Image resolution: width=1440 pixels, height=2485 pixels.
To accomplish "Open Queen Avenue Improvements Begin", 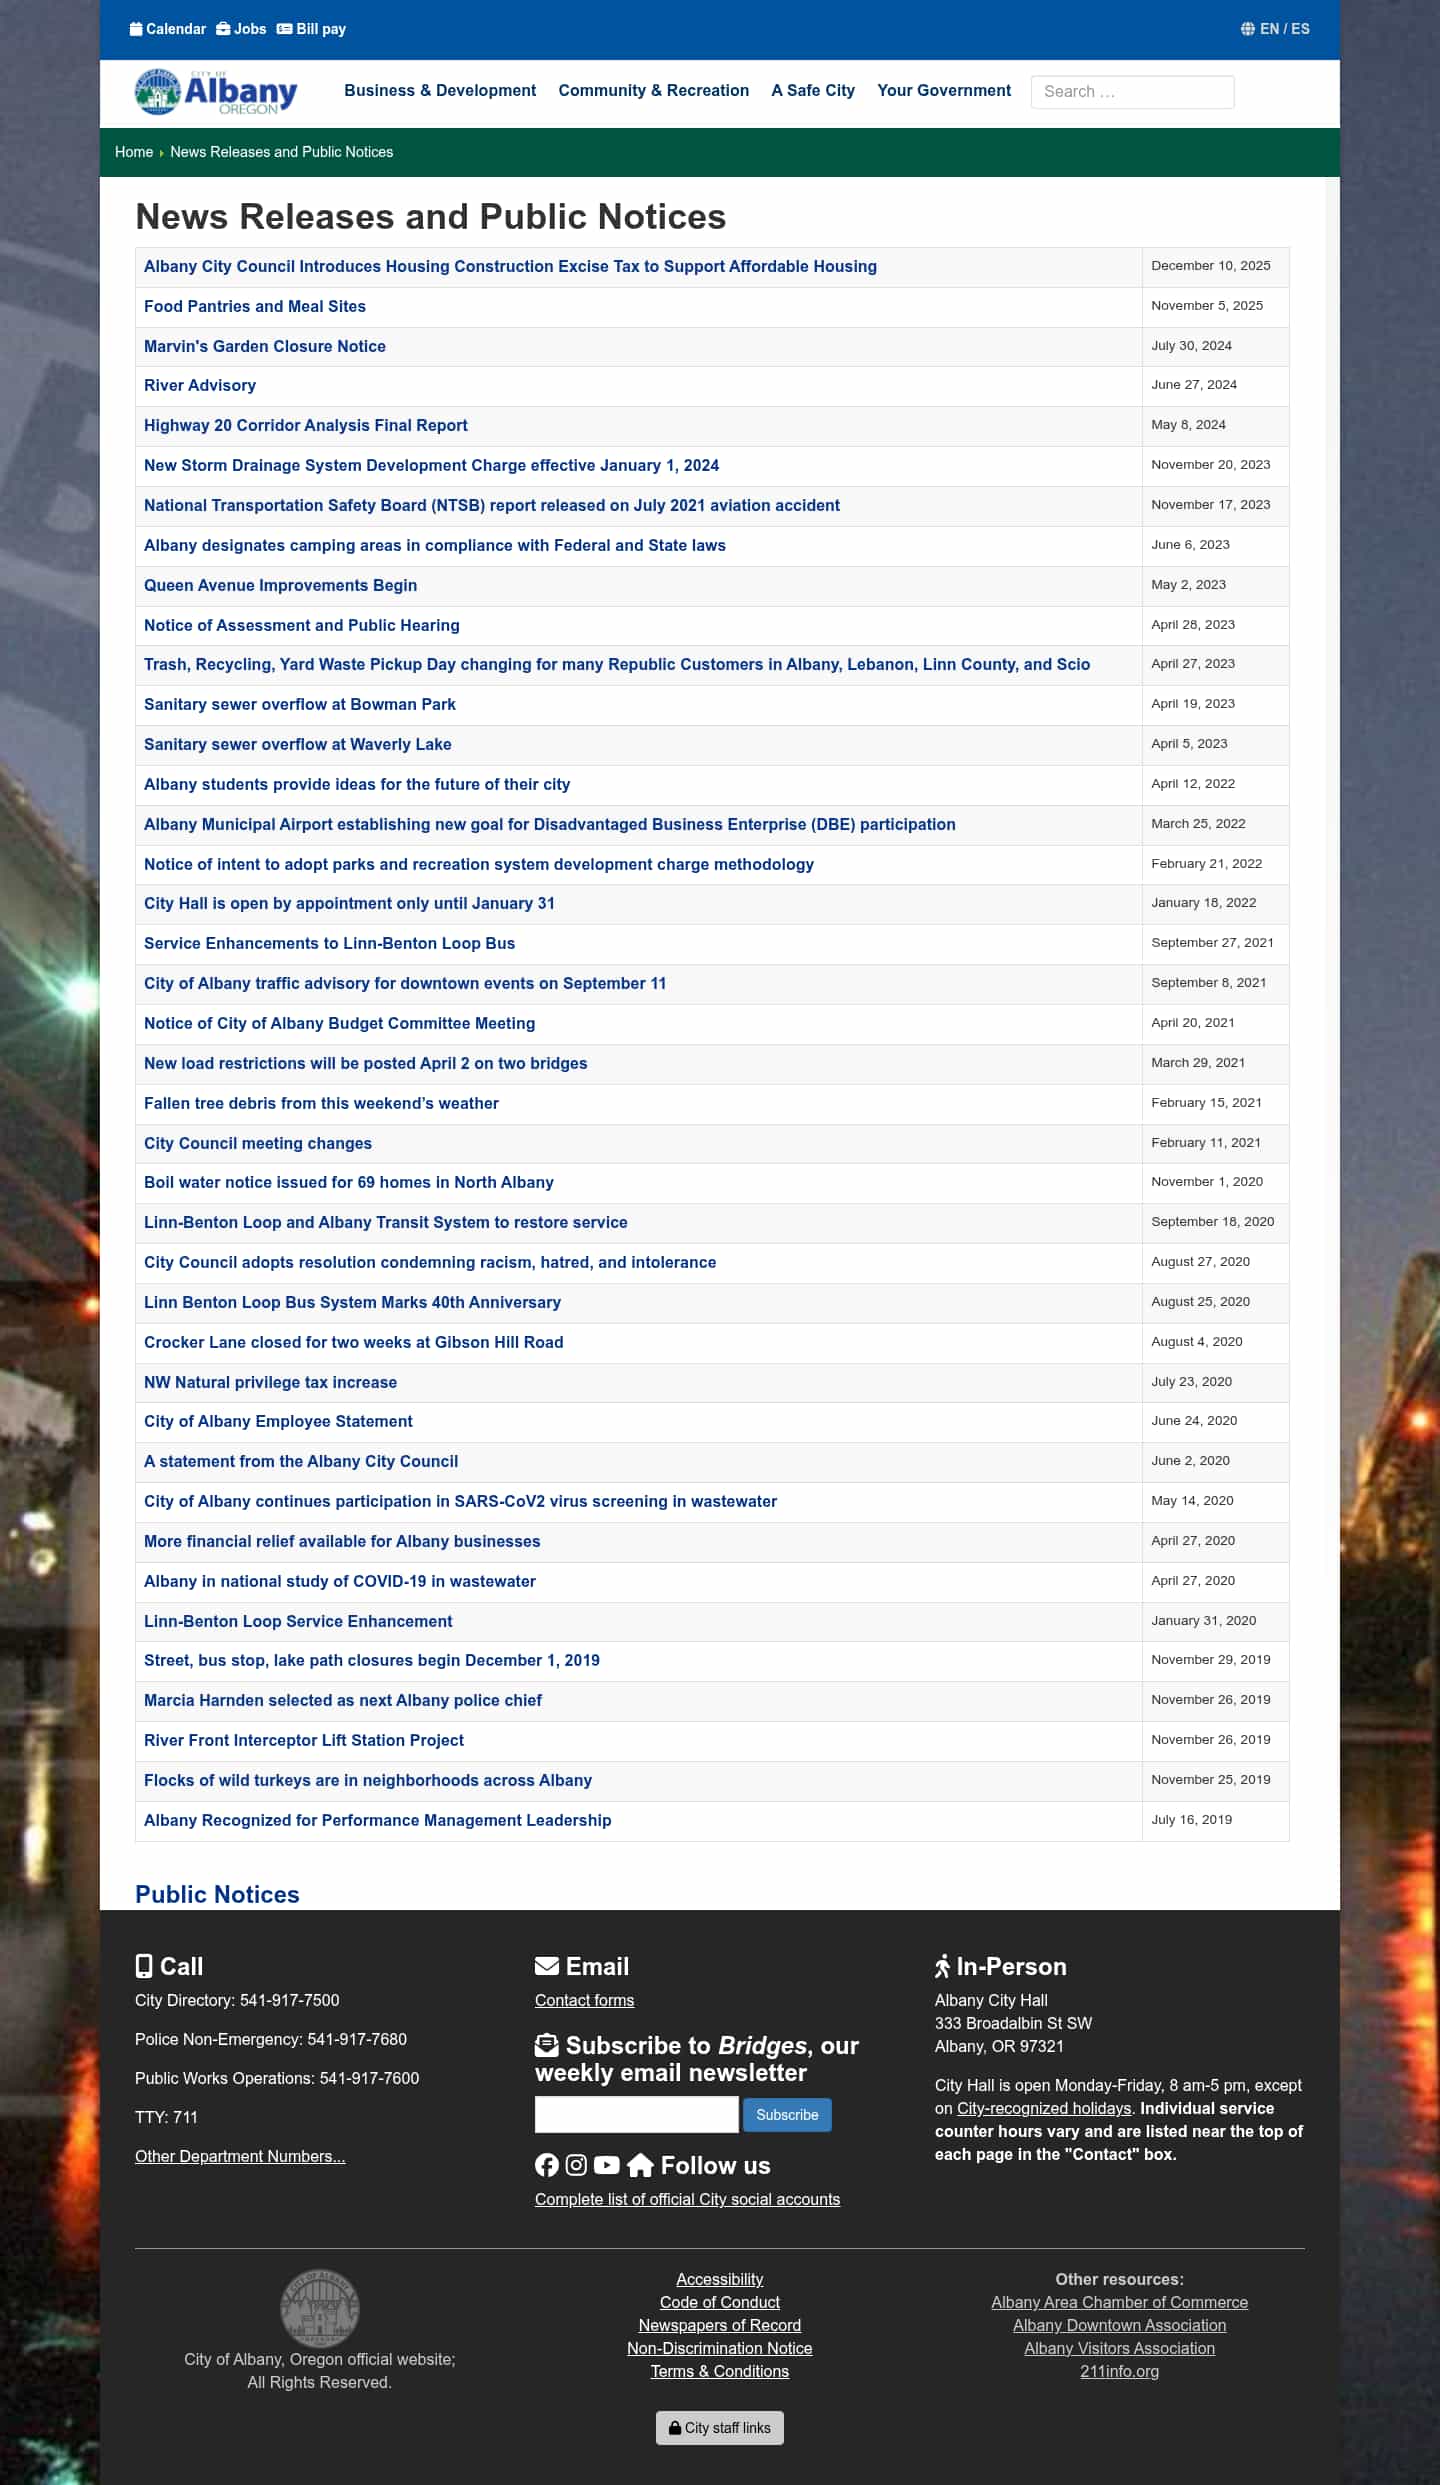I will (x=281, y=586).
